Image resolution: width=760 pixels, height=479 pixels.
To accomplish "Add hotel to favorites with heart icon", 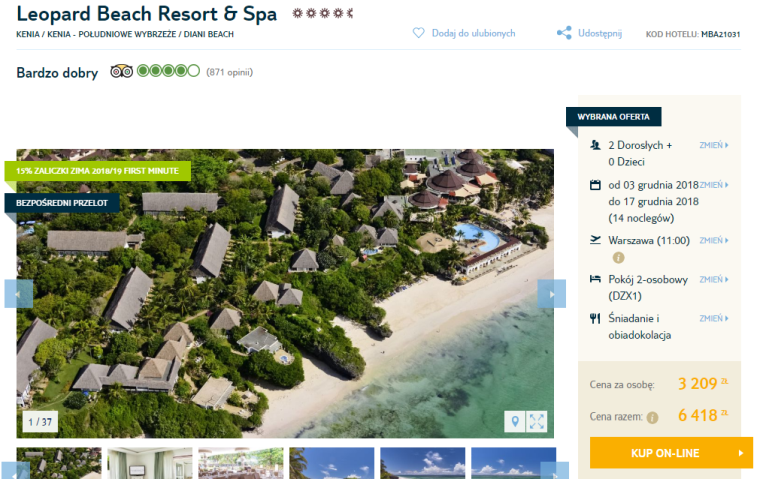I will 418,33.
